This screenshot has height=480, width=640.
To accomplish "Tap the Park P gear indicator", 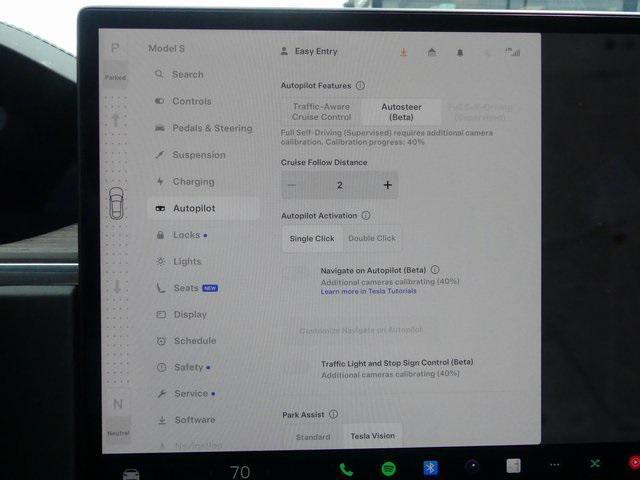I will coord(115,48).
